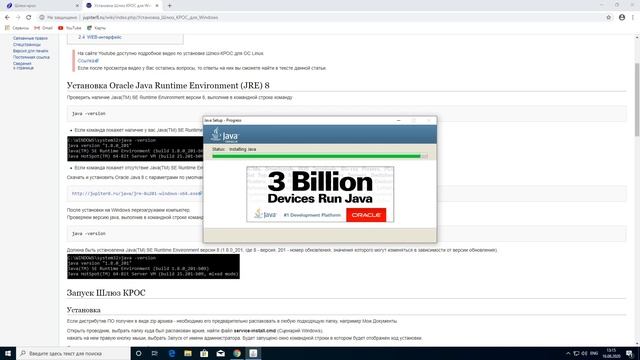Switch to Java installer taskbar icon
The width and height of the screenshot is (640, 360).
pyautogui.click(x=253, y=353)
